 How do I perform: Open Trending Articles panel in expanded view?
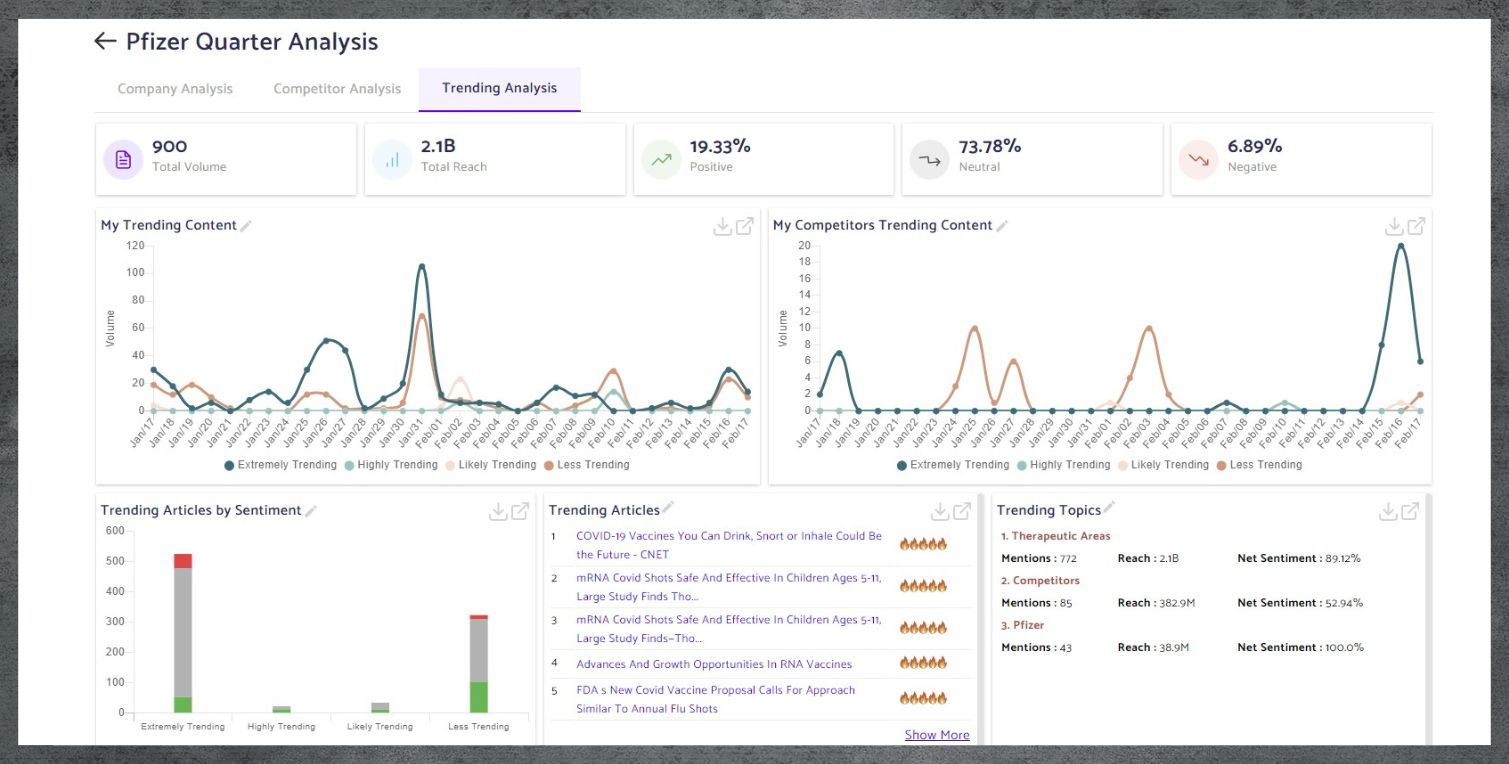[x=962, y=511]
